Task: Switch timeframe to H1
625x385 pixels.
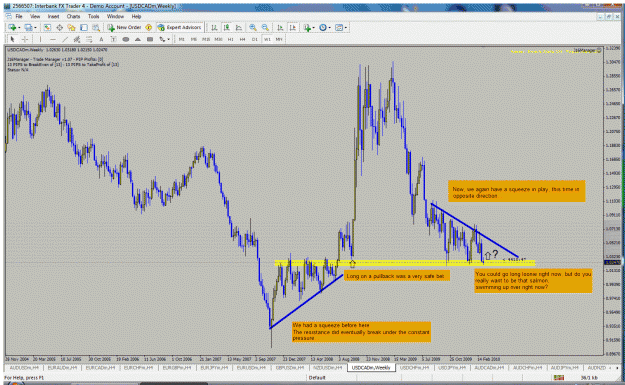Action: tap(230, 39)
